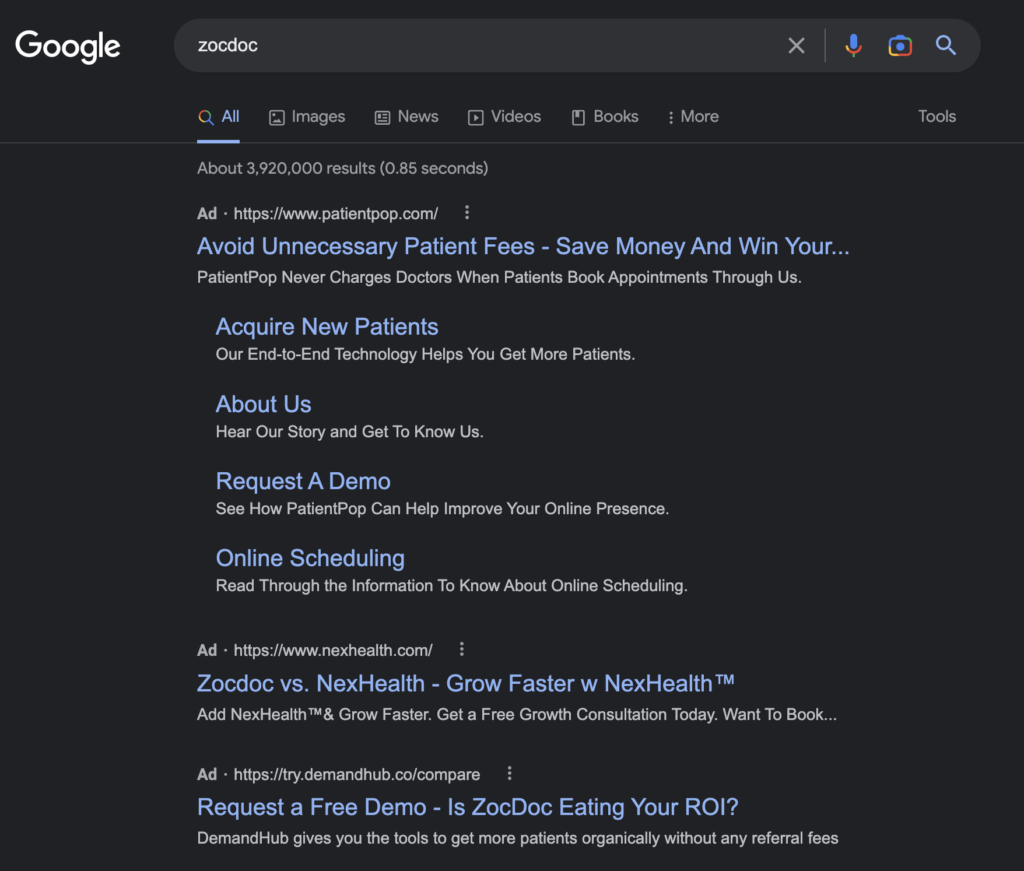Click Our End-to-End Technology description text

pos(425,355)
